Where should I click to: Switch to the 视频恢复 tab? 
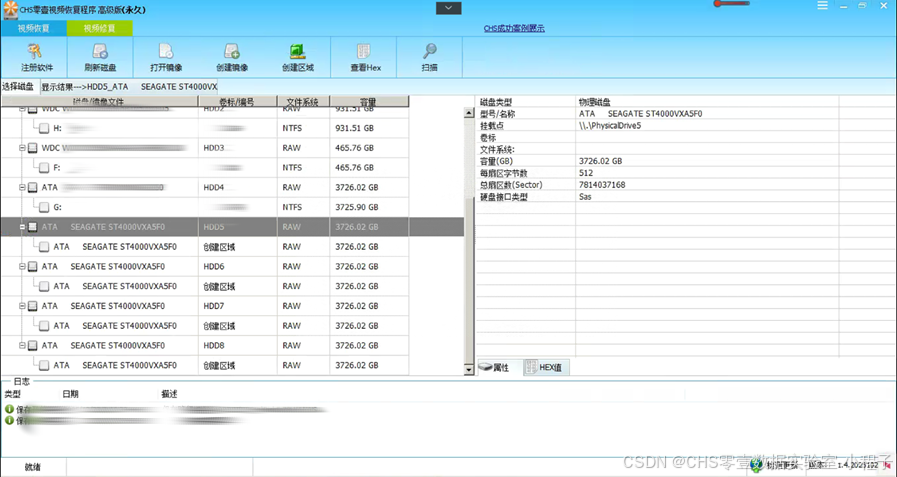[x=34, y=28]
